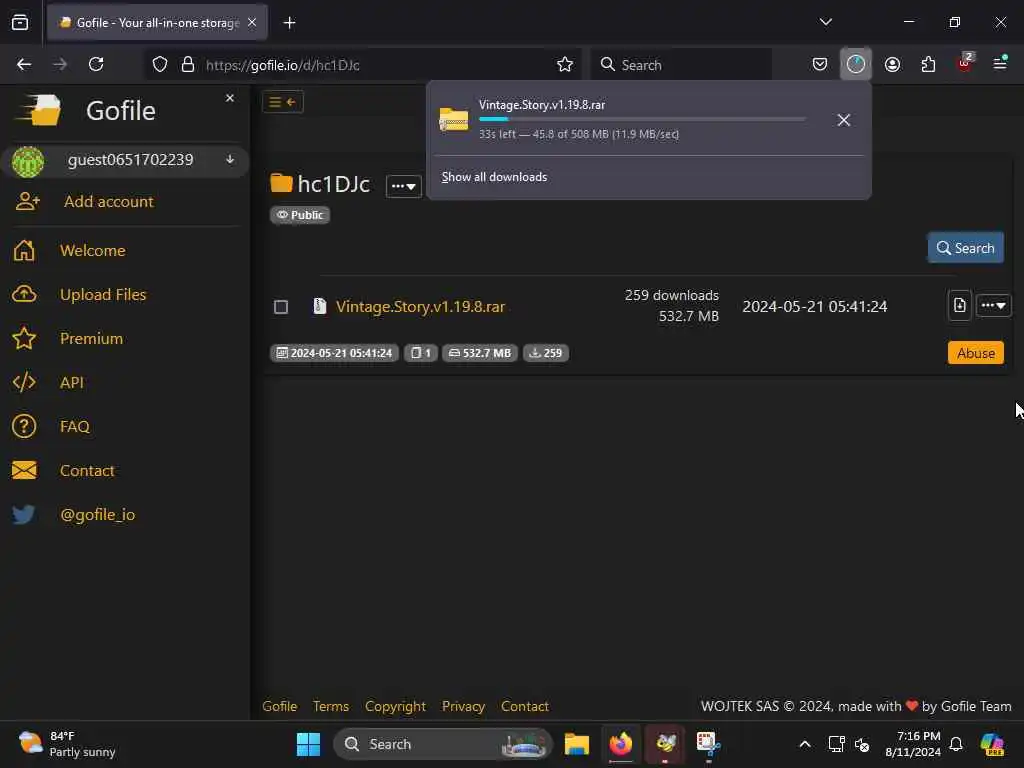Click the Twitter bird icon
Screen dimensions: 1024x768
tap(24, 515)
